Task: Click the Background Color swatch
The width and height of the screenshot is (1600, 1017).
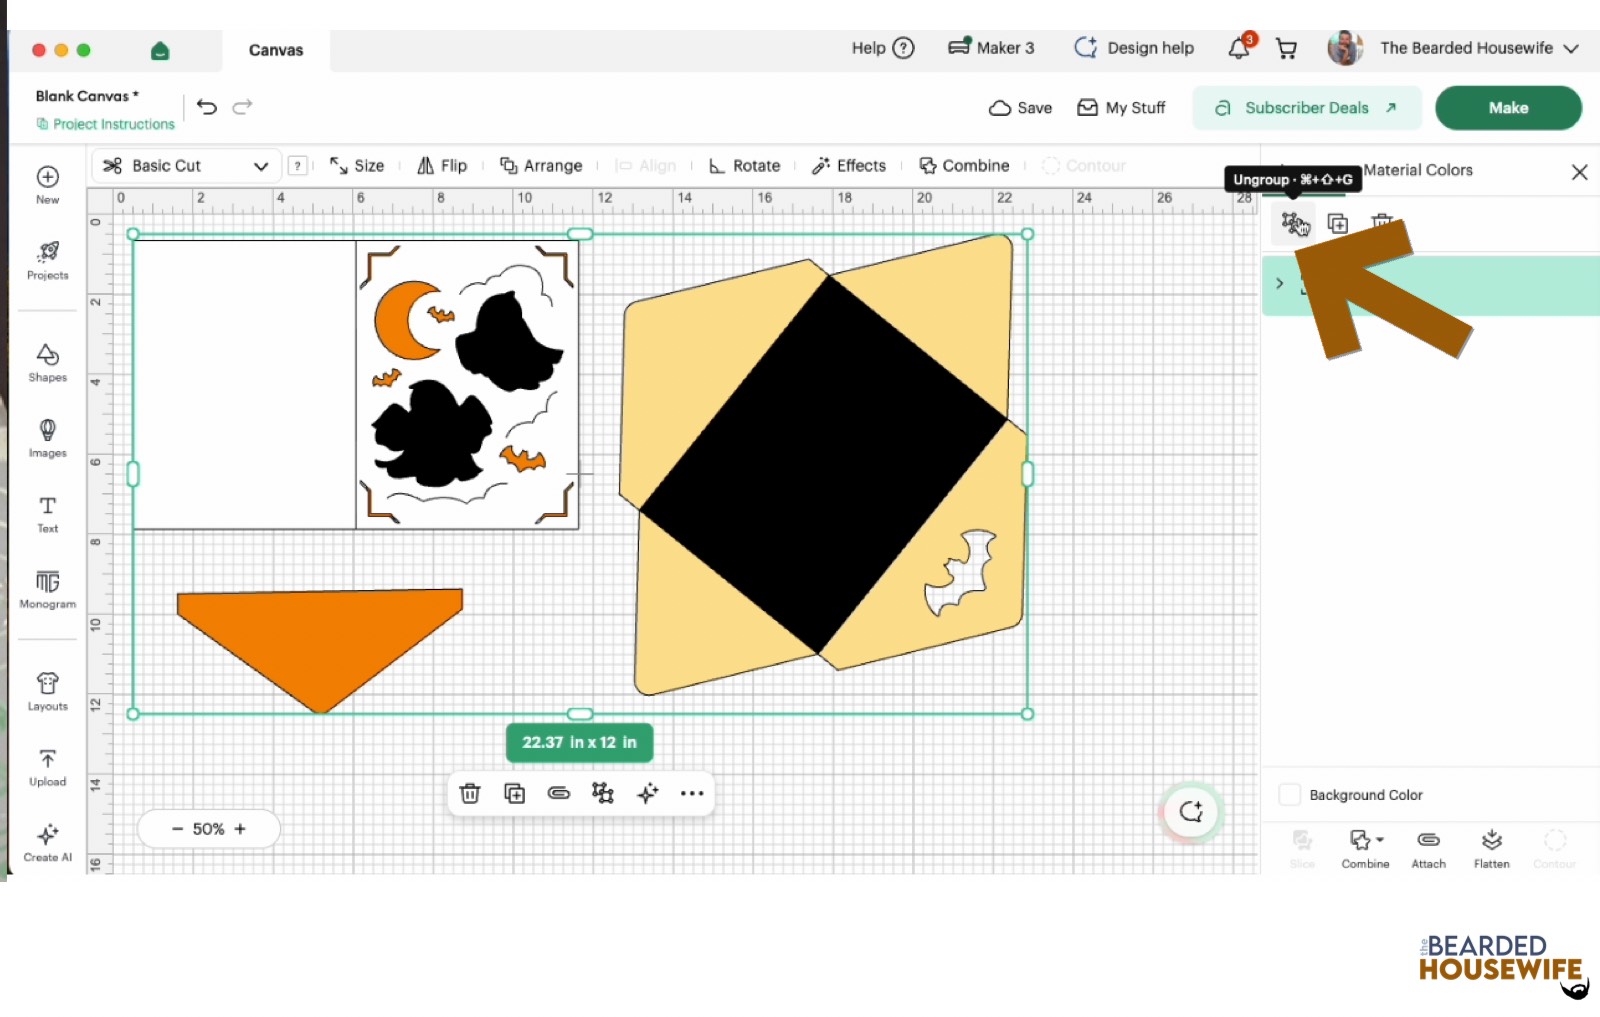Action: [x=1290, y=795]
